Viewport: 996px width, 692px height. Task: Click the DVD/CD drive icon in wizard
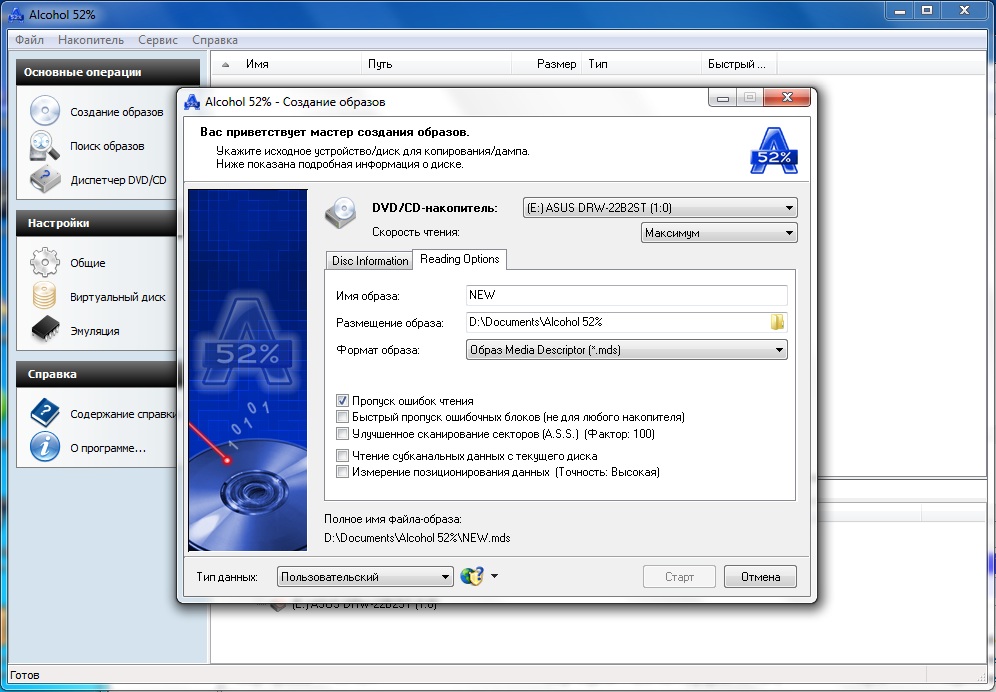click(x=341, y=212)
